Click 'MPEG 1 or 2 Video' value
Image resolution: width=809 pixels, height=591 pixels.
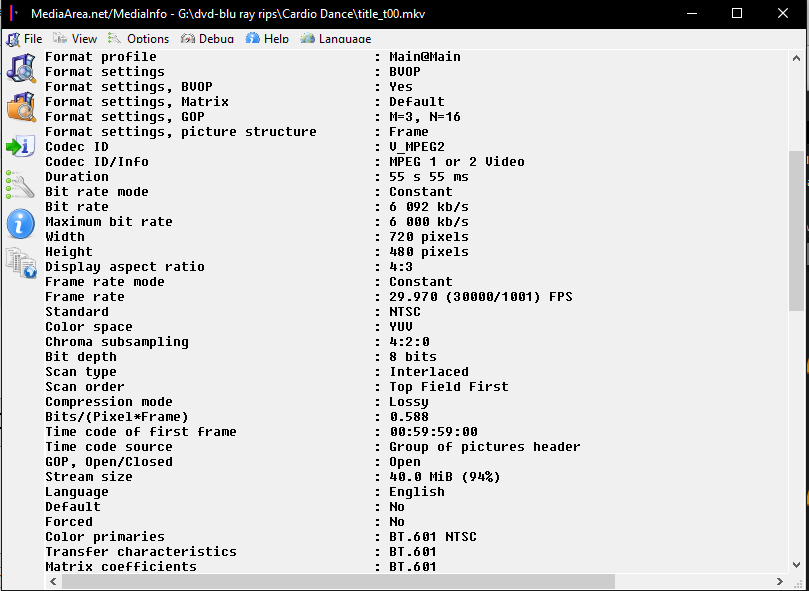click(x=457, y=162)
